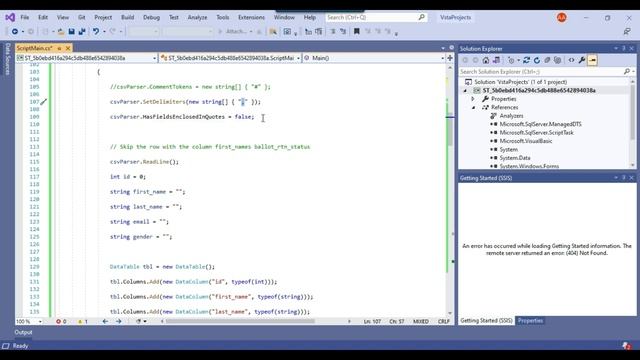
Task: Open the Debug menu
Action: [151, 18]
